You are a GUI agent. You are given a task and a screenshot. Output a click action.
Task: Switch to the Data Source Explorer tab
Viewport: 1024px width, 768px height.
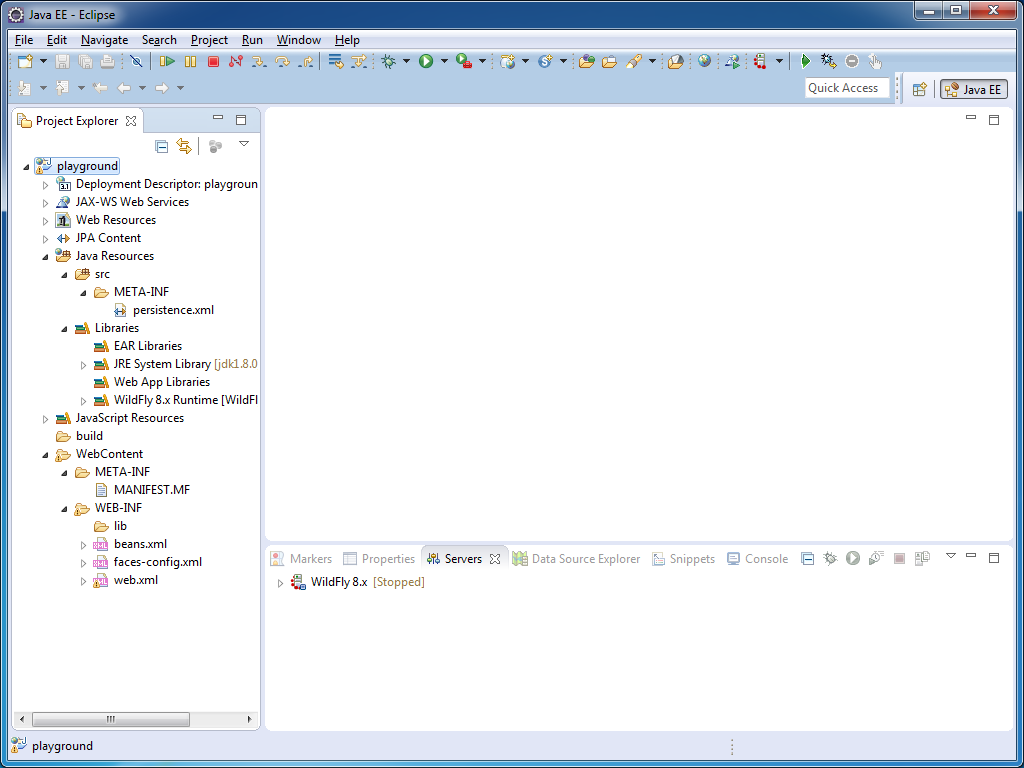coord(577,558)
